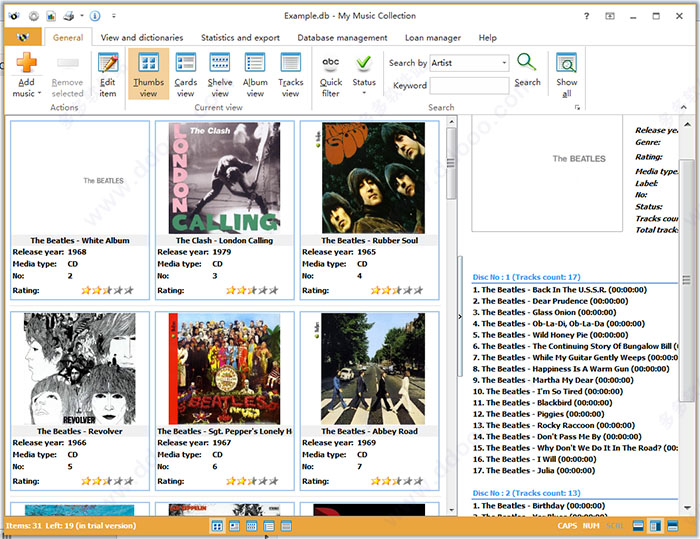Click the printer icon in title bar
700x539 pixels.
click(68, 16)
